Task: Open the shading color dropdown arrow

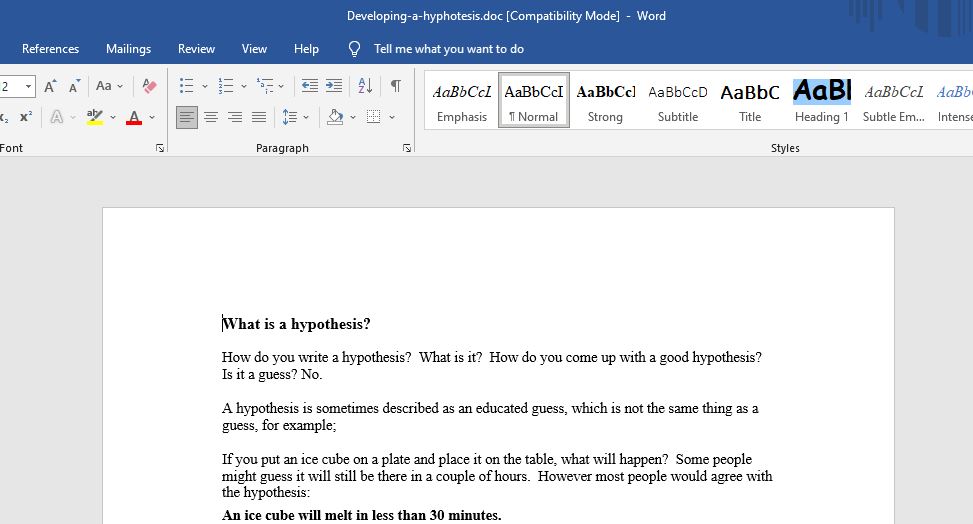Action: [353, 117]
